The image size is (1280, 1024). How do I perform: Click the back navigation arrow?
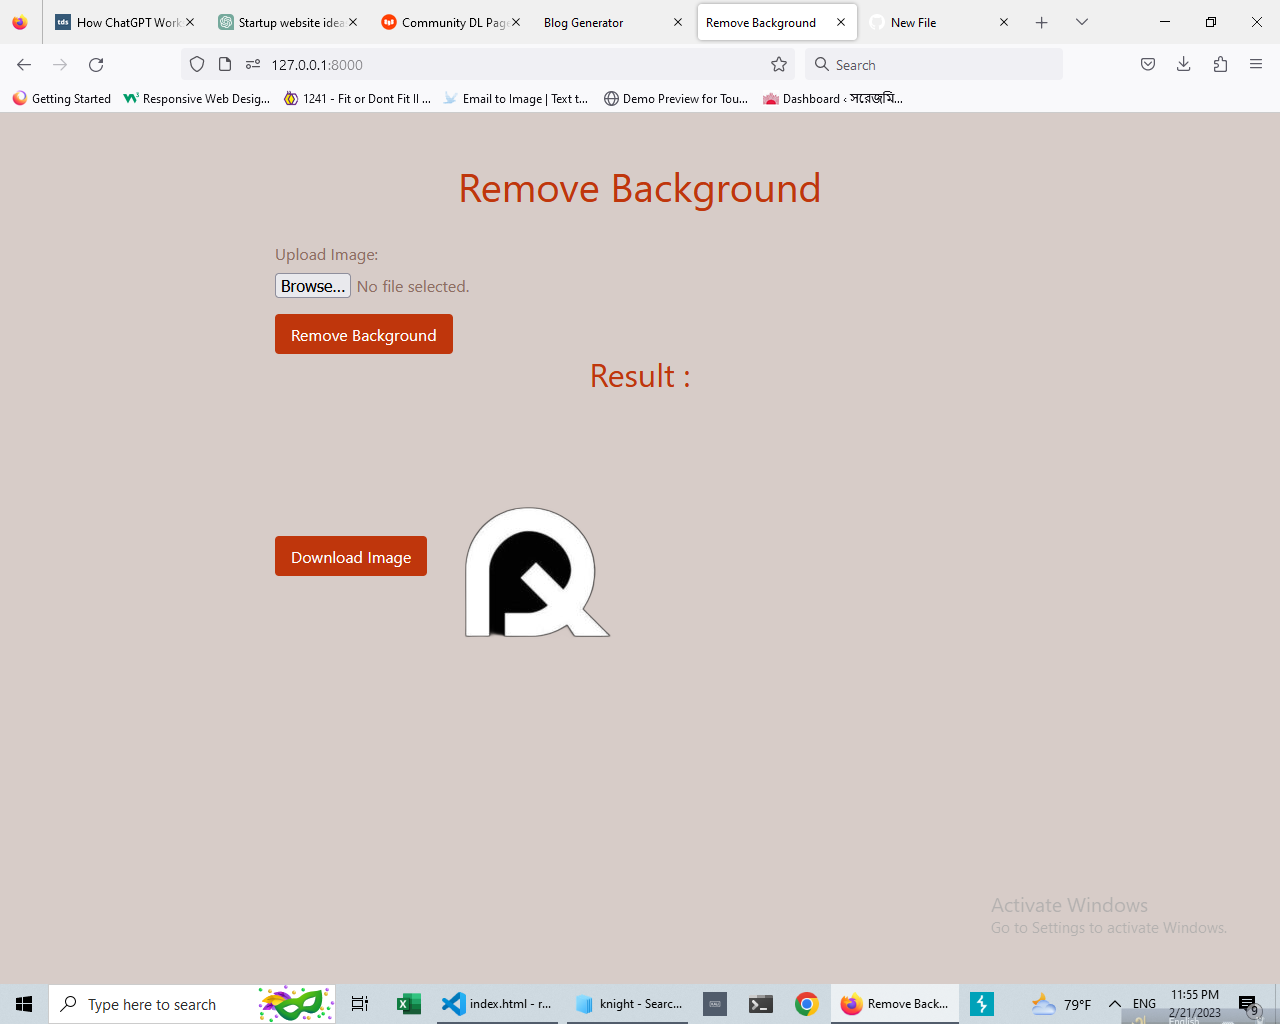(x=24, y=64)
